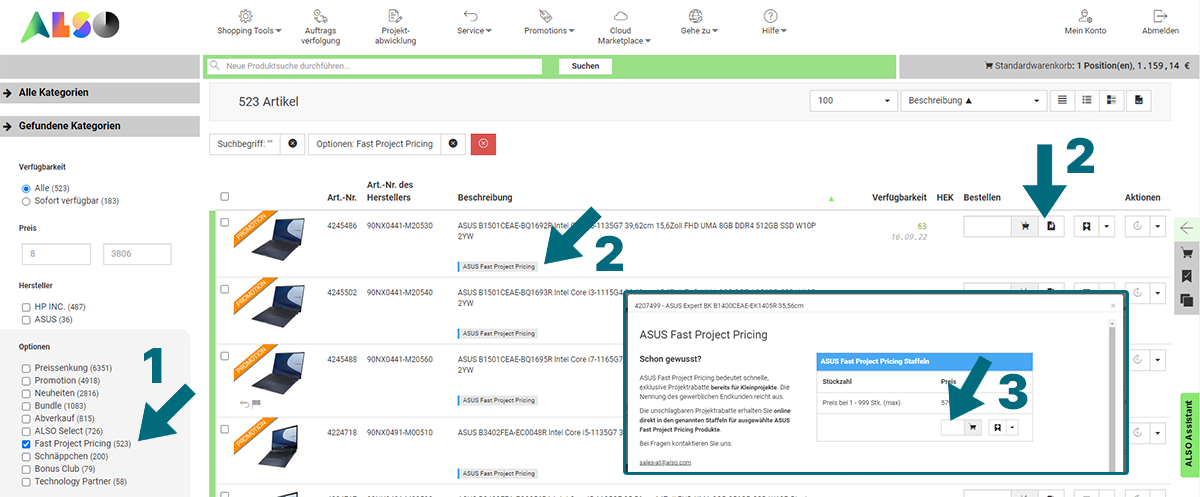
Task: Add article 4245486 to cart icon
Action: (1024, 226)
